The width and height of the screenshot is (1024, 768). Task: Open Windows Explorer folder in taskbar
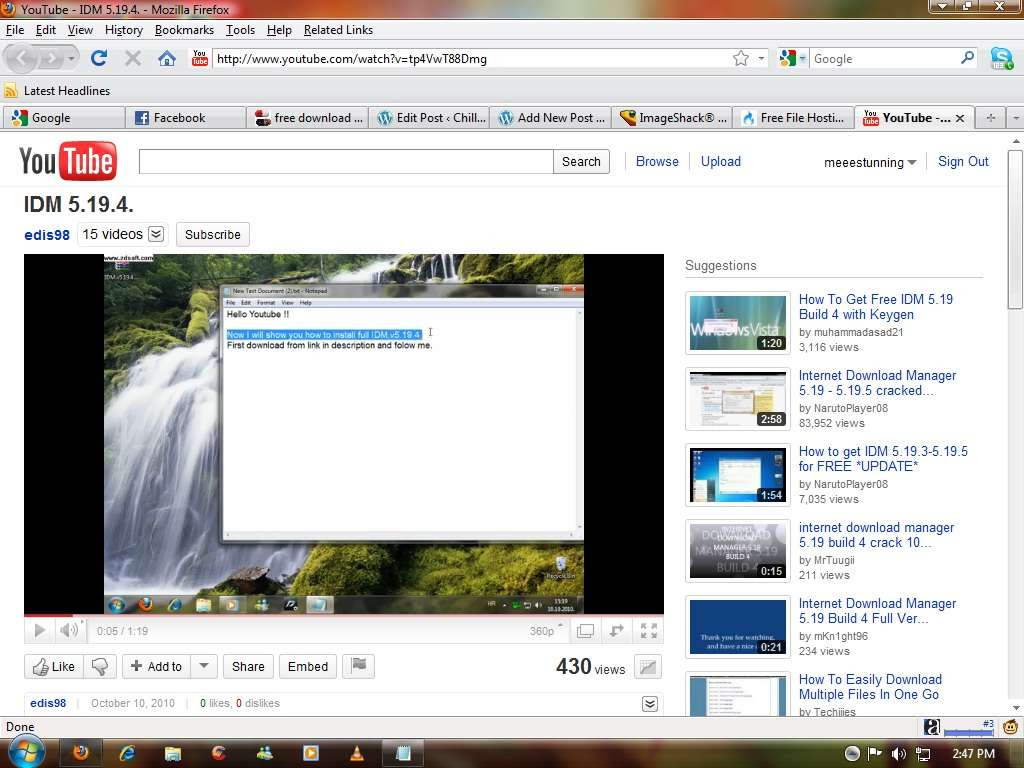click(172, 754)
